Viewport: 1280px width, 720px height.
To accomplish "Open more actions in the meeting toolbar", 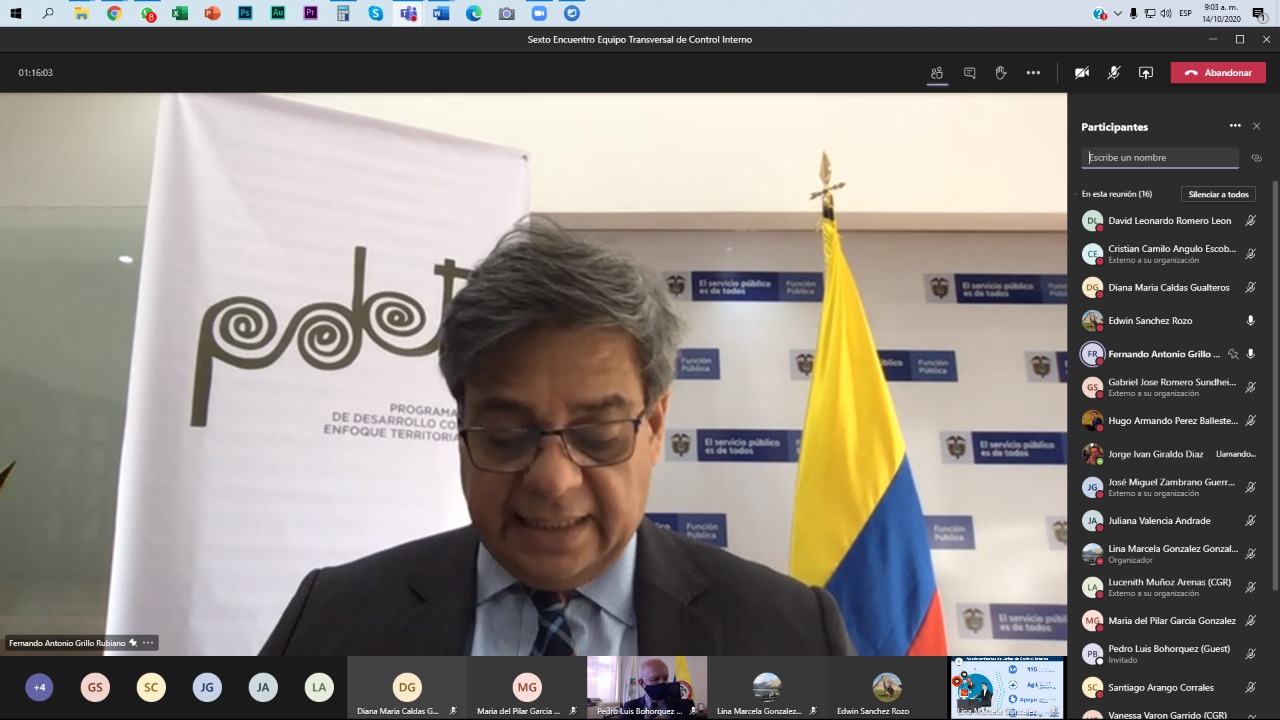I will click(x=1033, y=73).
